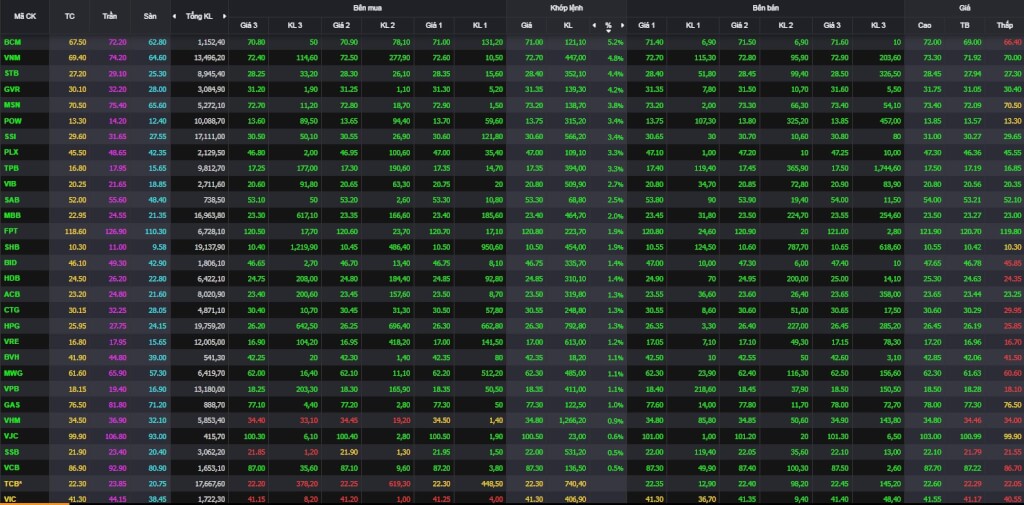Open the VNM stock ticker
The height and width of the screenshot is (505, 1024).
pos(12,57)
